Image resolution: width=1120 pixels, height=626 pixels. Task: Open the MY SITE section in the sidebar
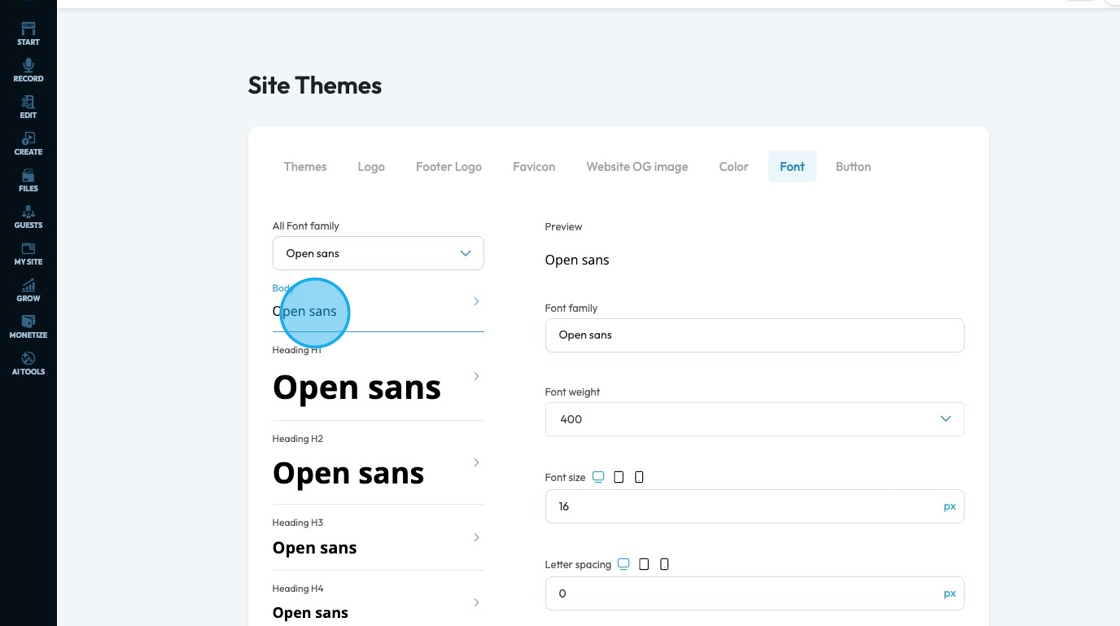(29, 253)
